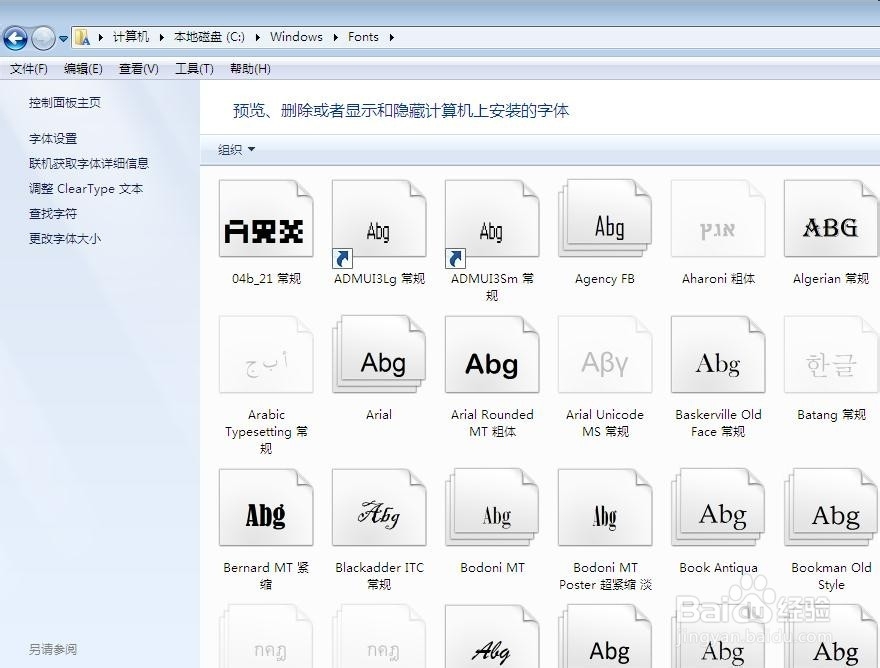Viewport: 880px width, 668px height.
Task: Click the Back navigation arrow button
Action: click(15, 38)
